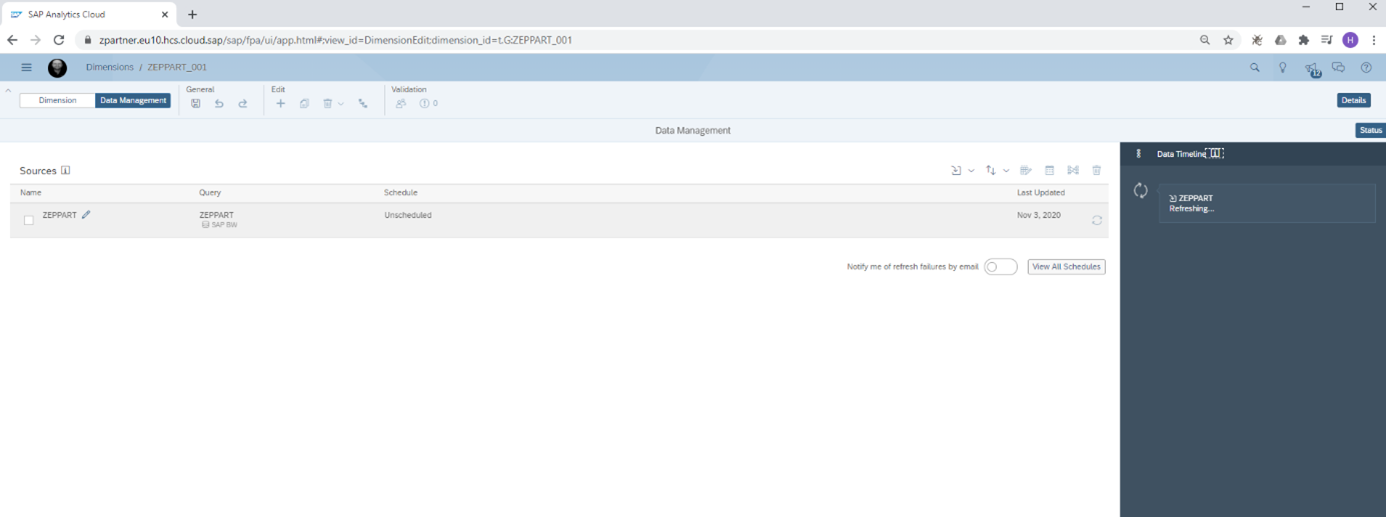Click the user validation icon under Validation

point(400,103)
